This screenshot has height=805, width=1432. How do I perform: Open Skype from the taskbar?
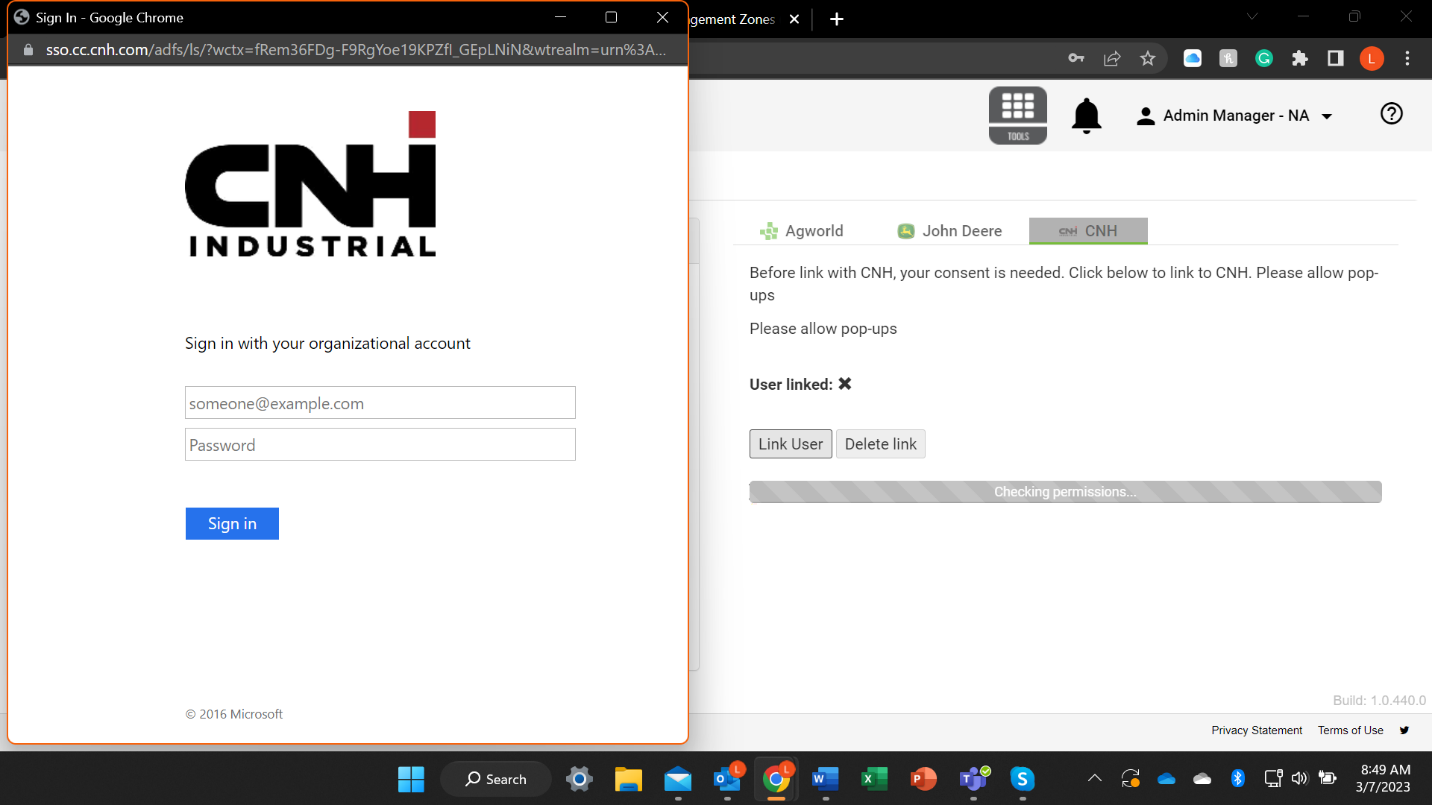1022,779
